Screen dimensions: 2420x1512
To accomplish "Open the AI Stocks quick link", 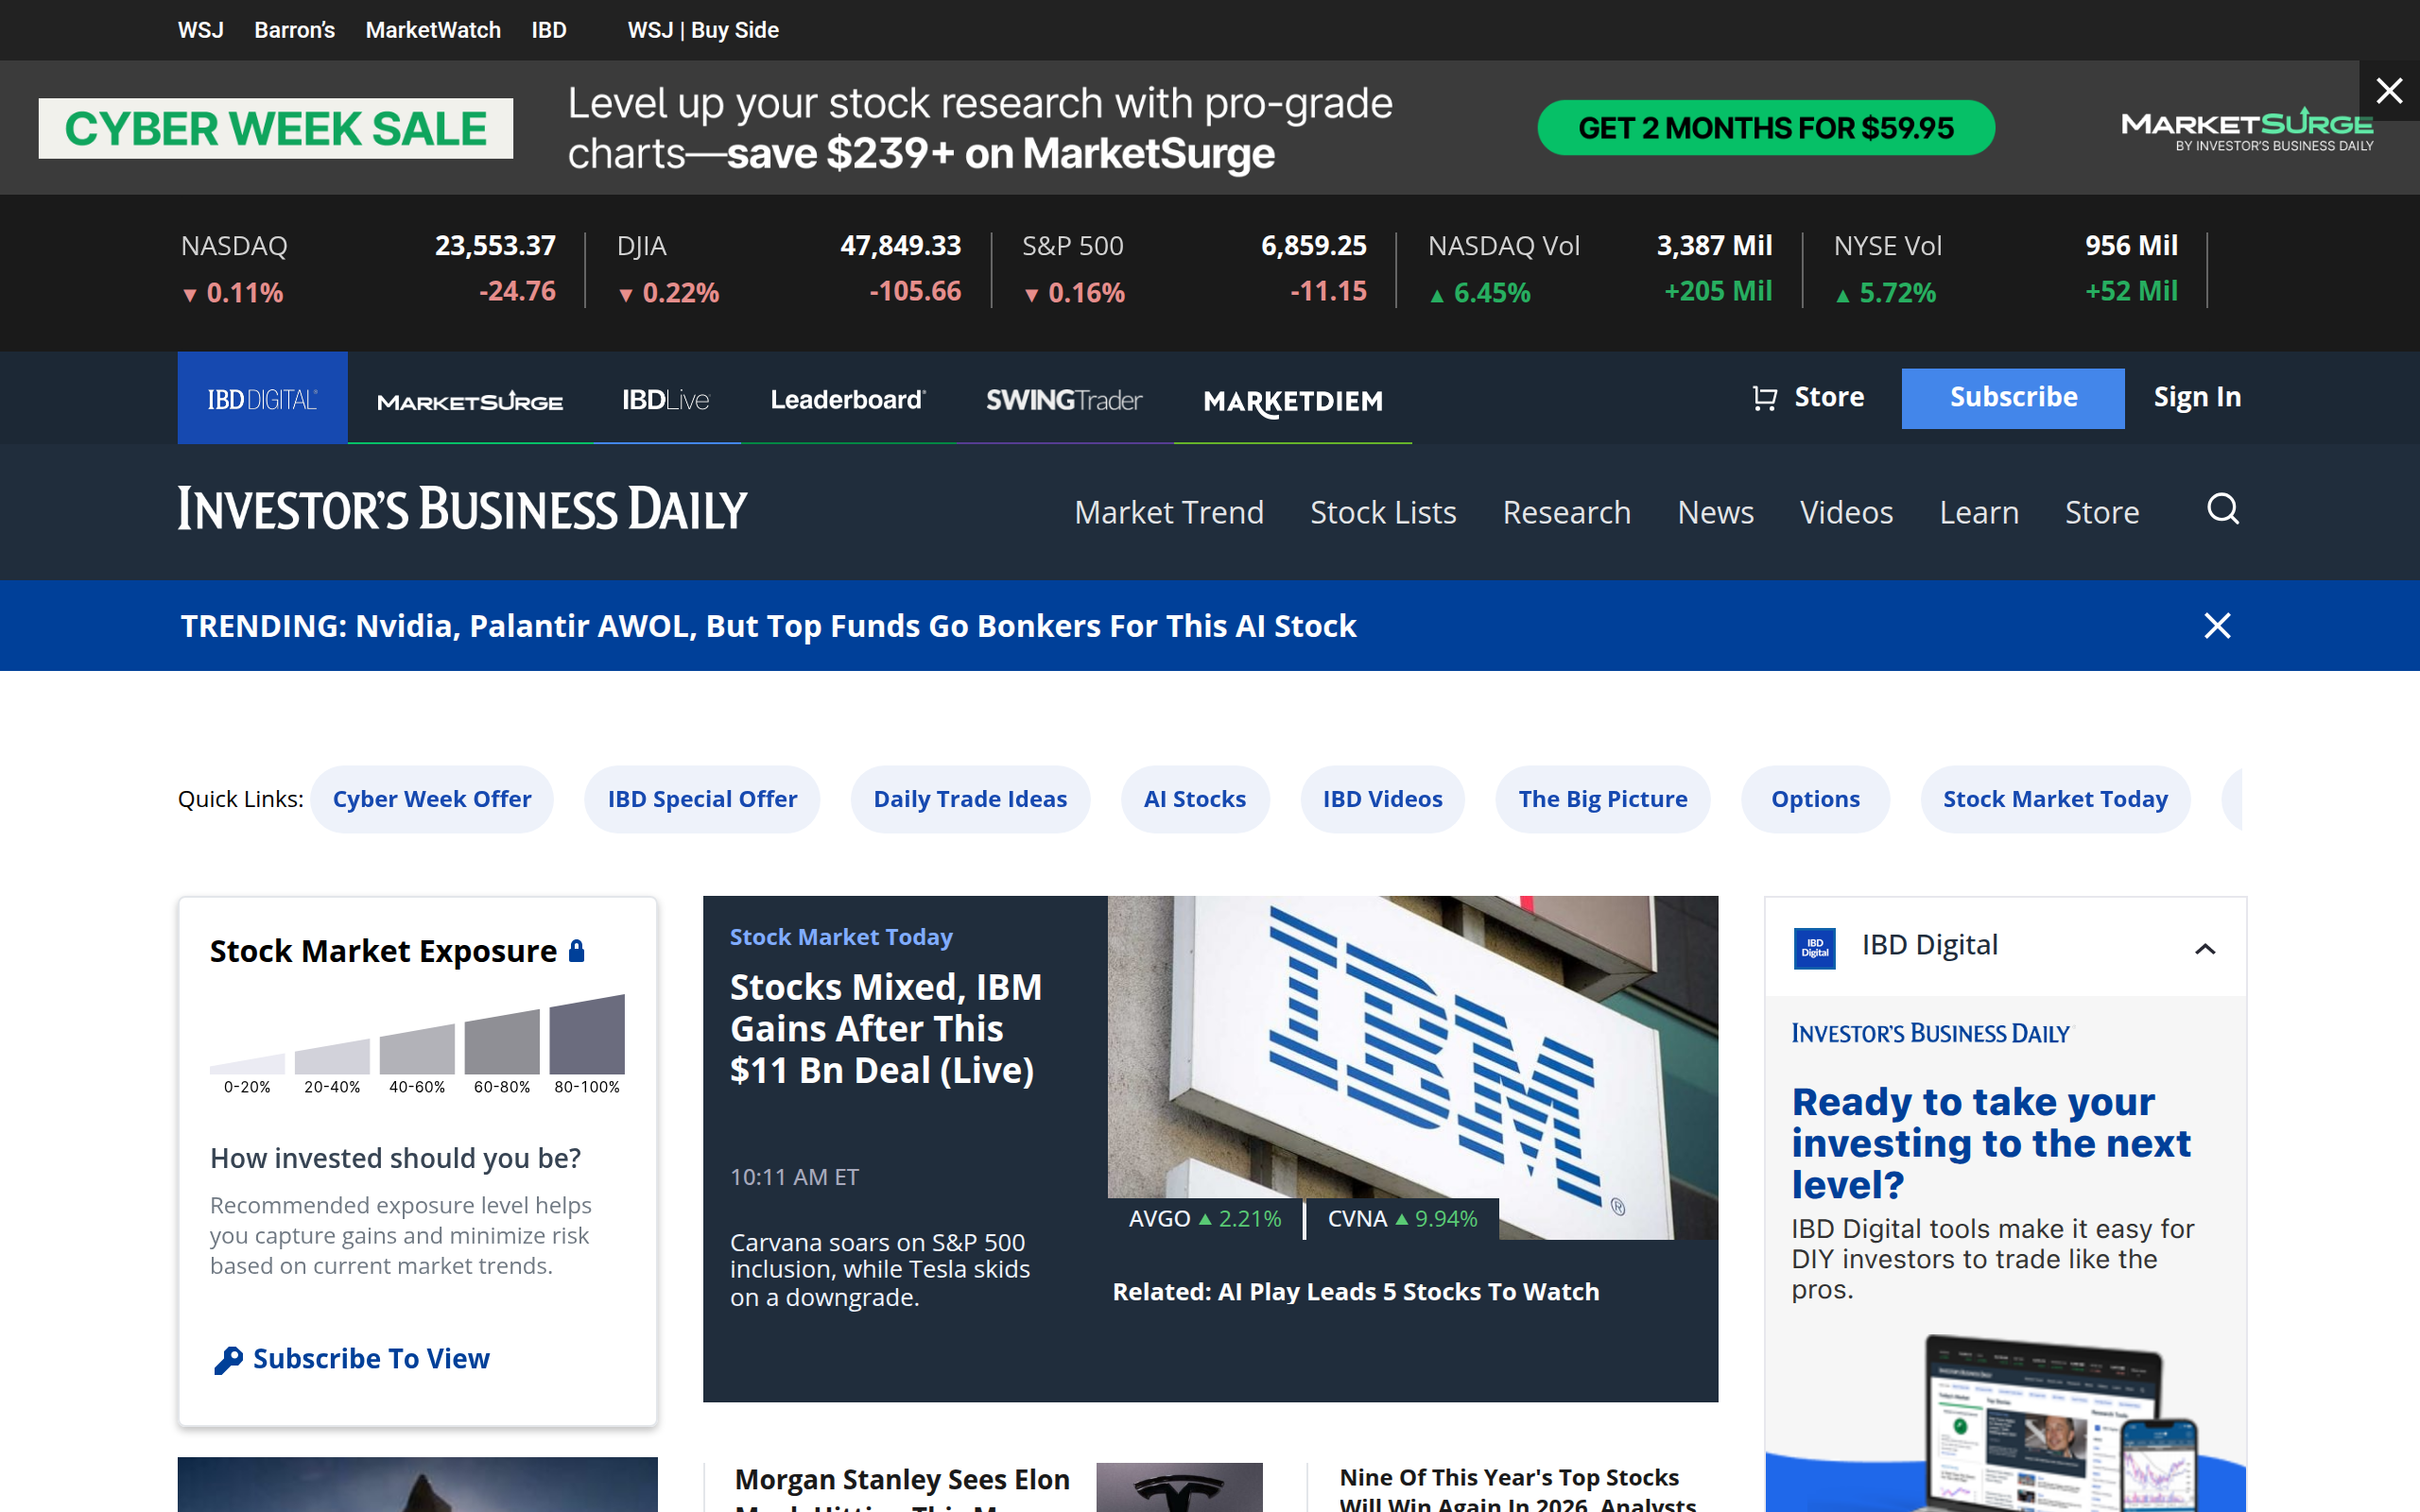I will [x=1195, y=798].
